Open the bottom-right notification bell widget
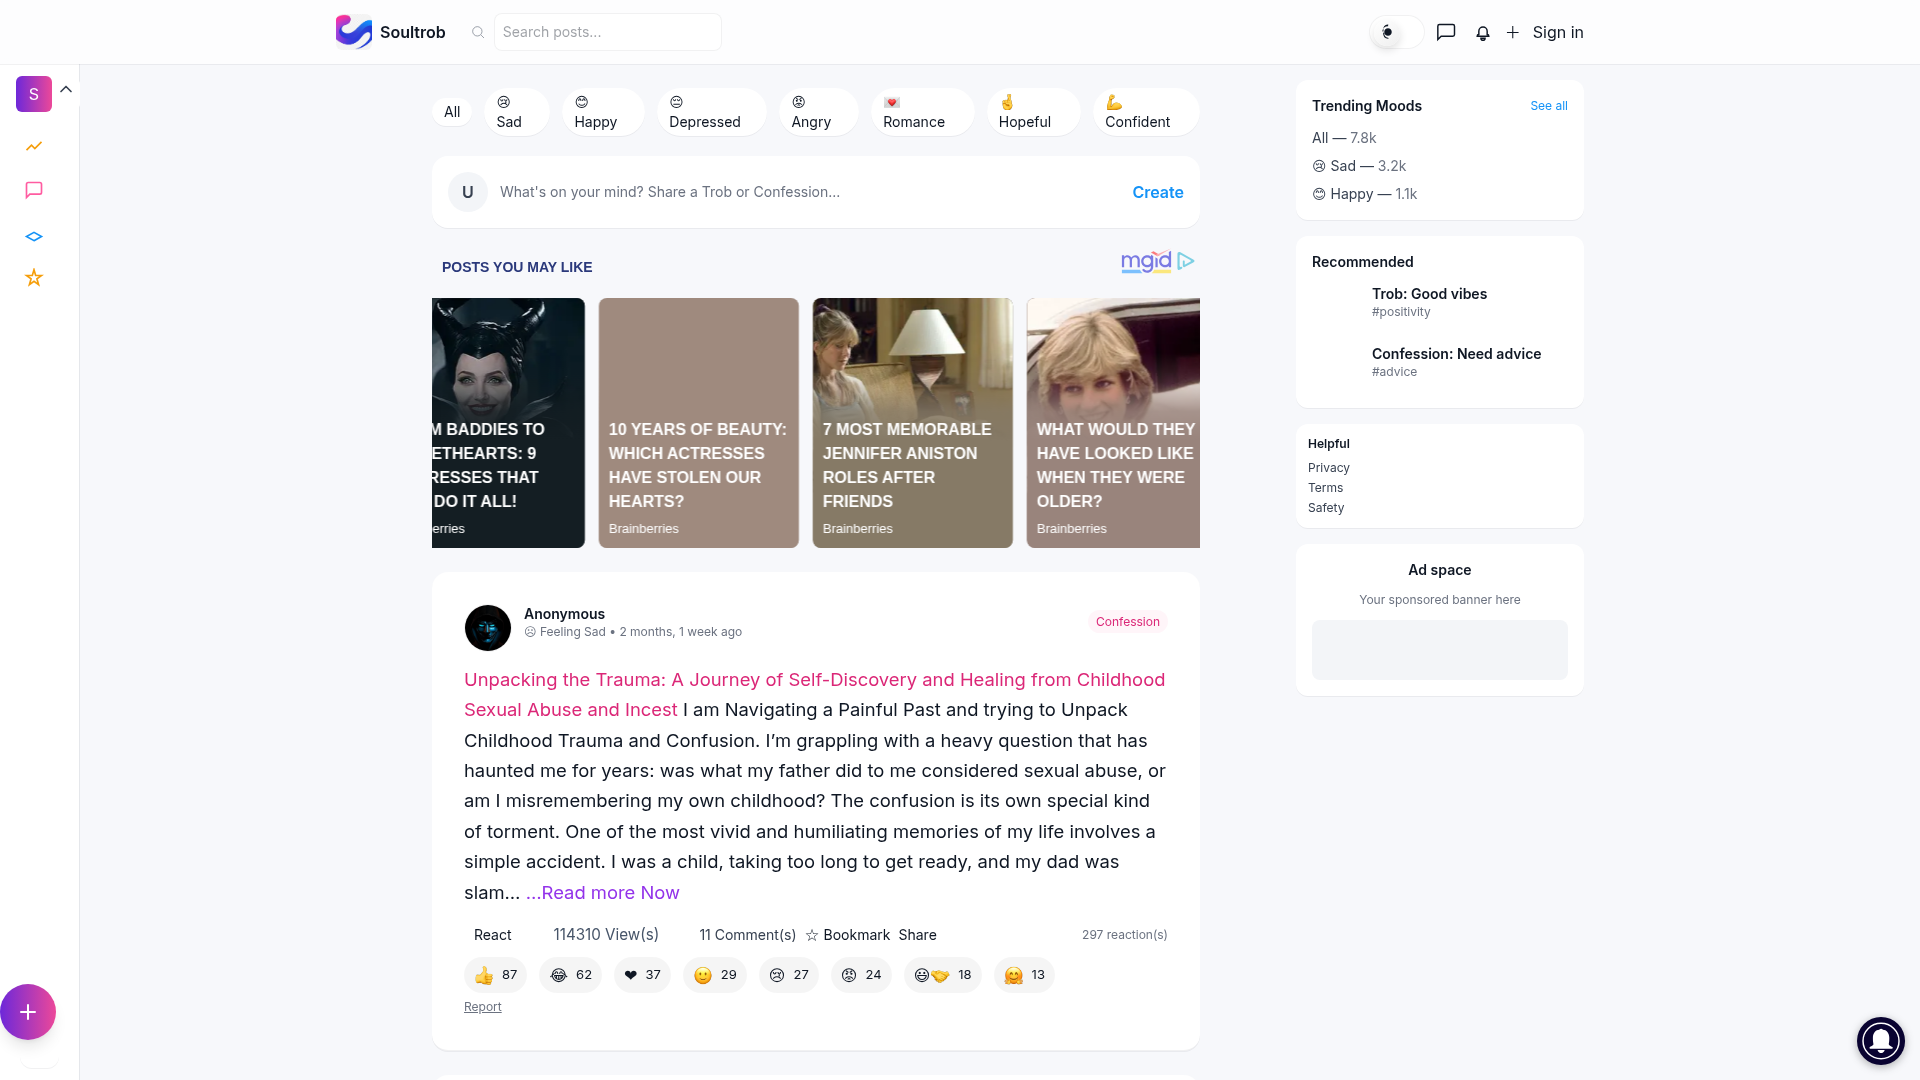The width and height of the screenshot is (1920, 1080). pyautogui.click(x=1880, y=1040)
